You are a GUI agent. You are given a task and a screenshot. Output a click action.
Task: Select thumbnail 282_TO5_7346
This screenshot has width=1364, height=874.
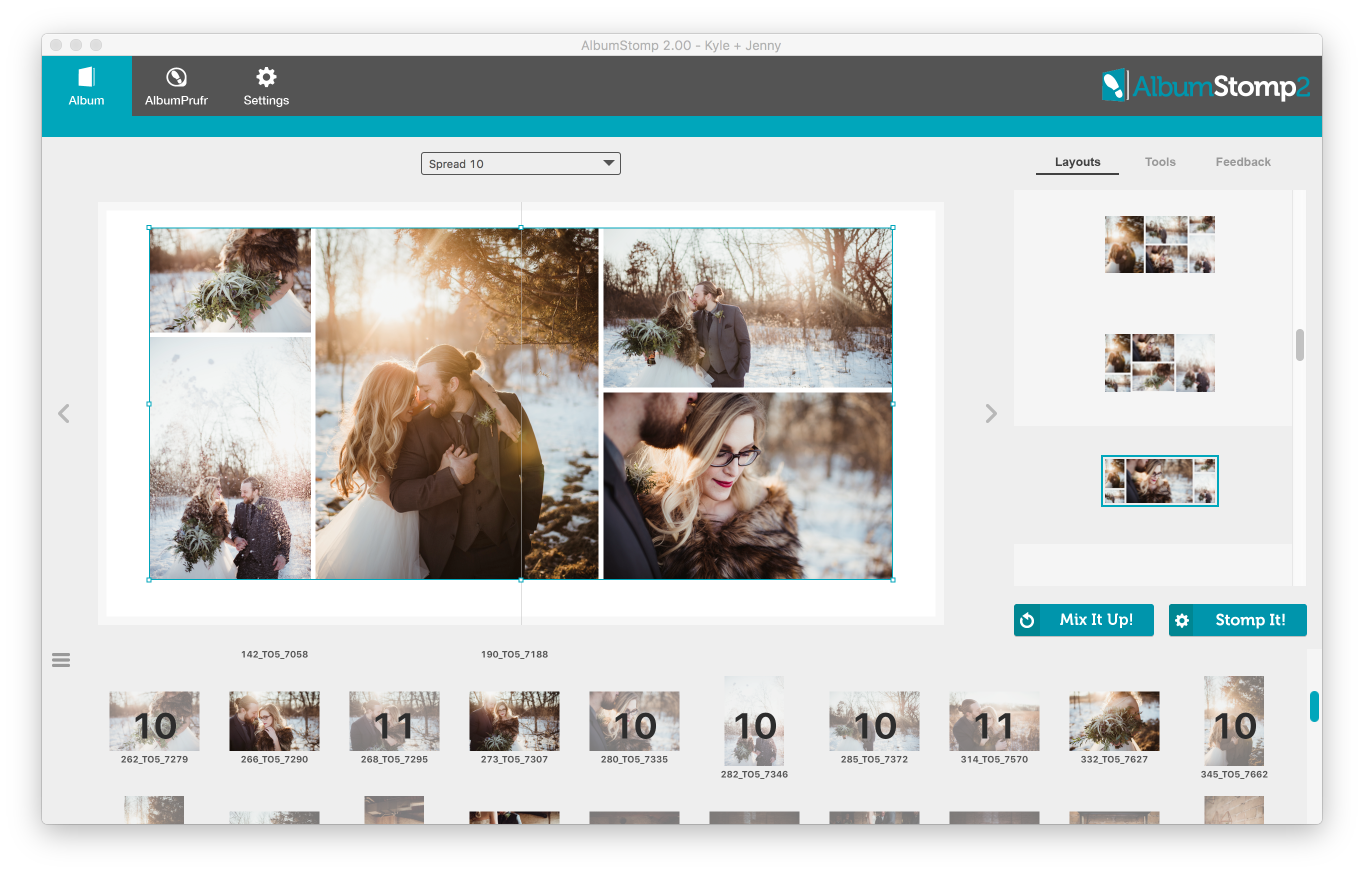[x=754, y=721]
